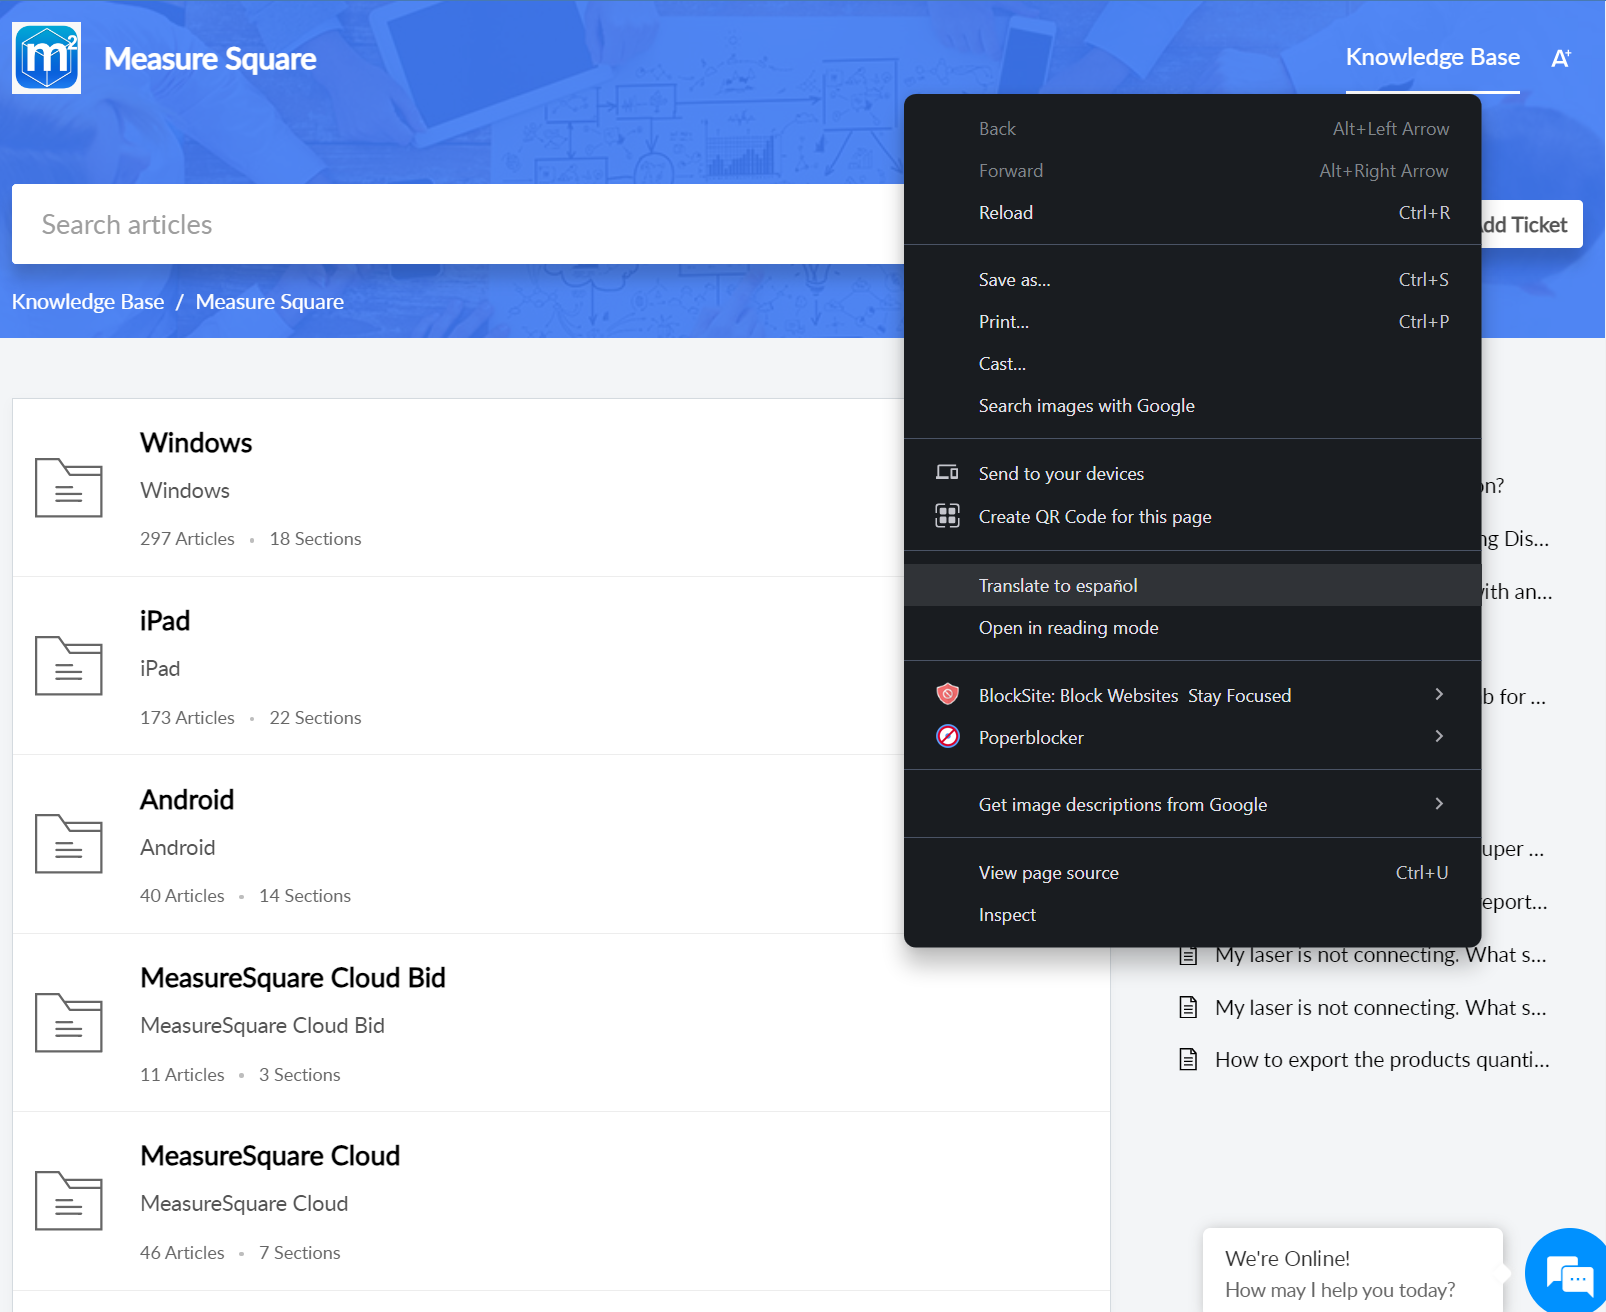Click the '11 Articles' text under Cloud Bid
Viewport: 1606px width, 1312px height.
(x=182, y=1075)
